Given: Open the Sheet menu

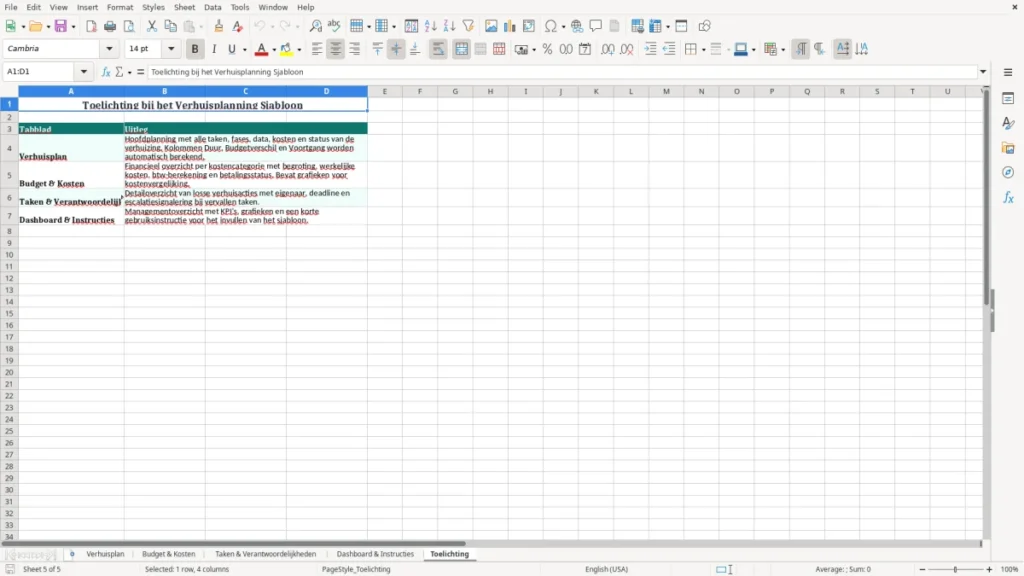Looking at the screenshot, I should click(x=184, y=7).
